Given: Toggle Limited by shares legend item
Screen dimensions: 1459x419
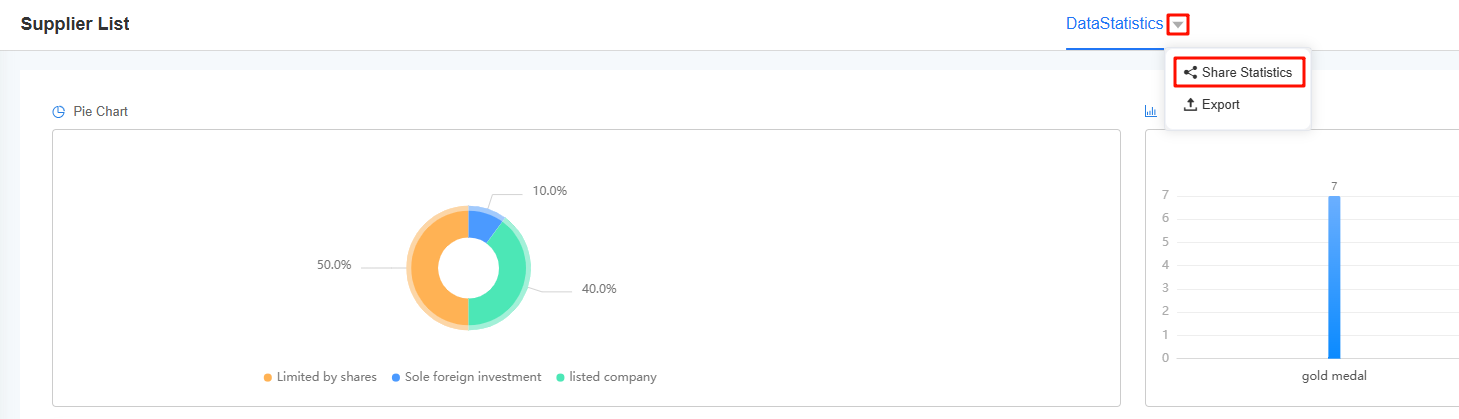Looking at the screenshot, I should point(326,377).
